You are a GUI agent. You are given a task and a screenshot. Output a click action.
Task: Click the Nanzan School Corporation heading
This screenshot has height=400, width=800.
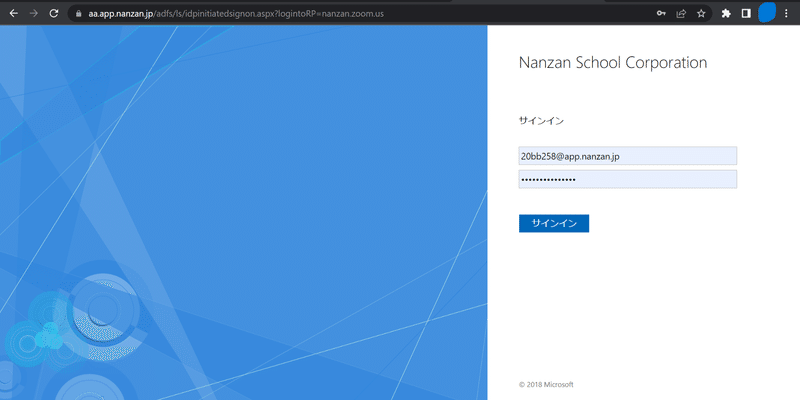[x=613, y=63]
